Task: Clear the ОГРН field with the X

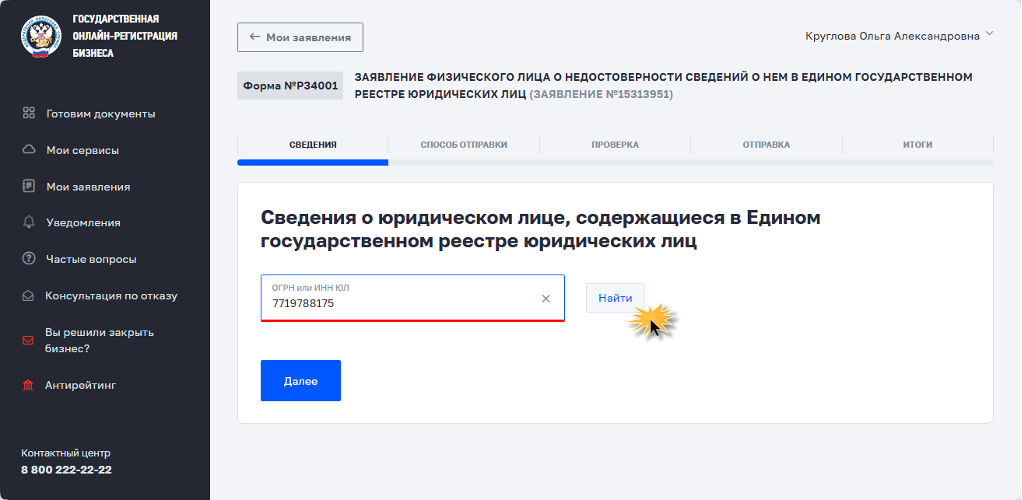Action: [x=546, y=299]
